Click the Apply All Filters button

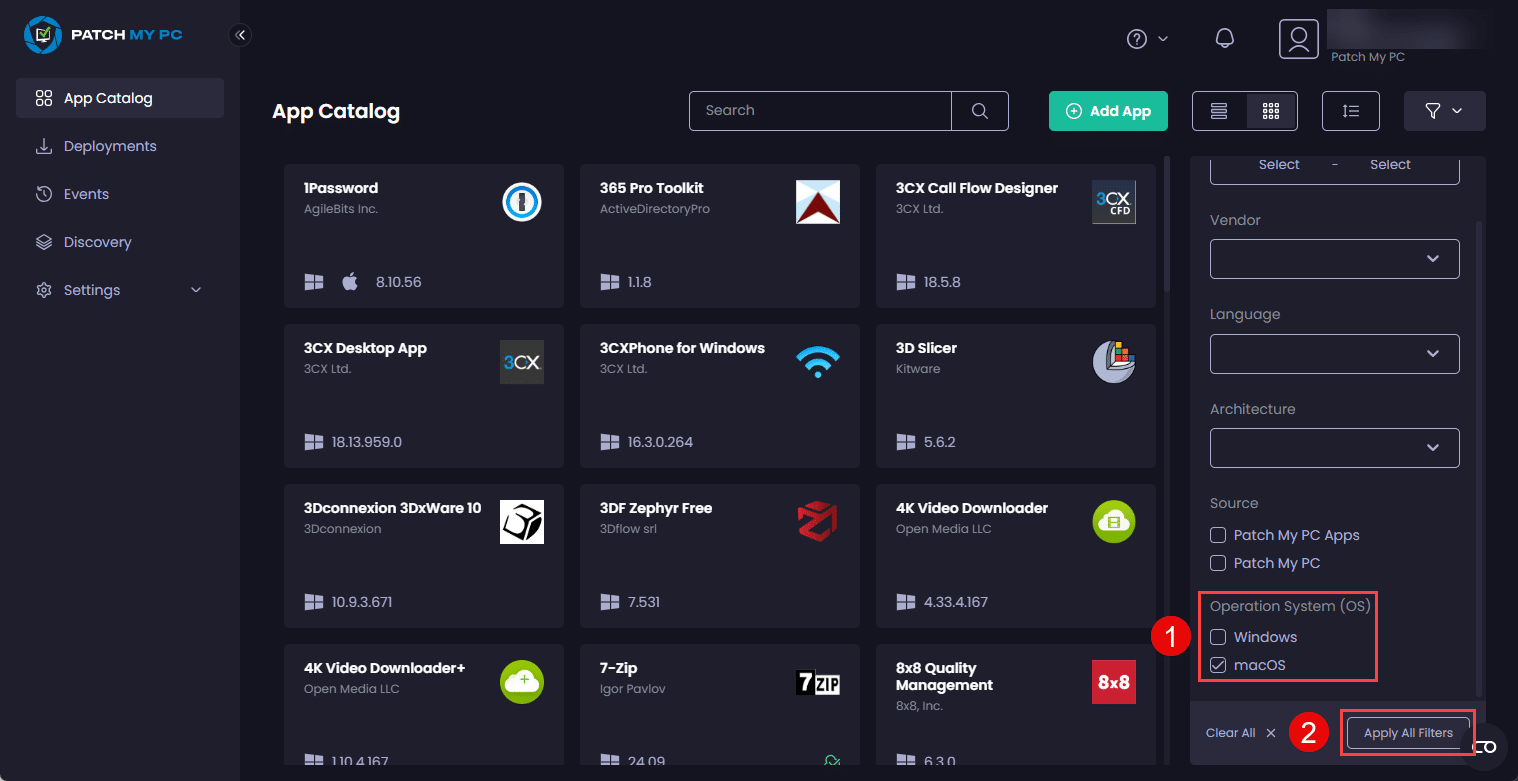pyautogui.click(x=1408, y=733)
